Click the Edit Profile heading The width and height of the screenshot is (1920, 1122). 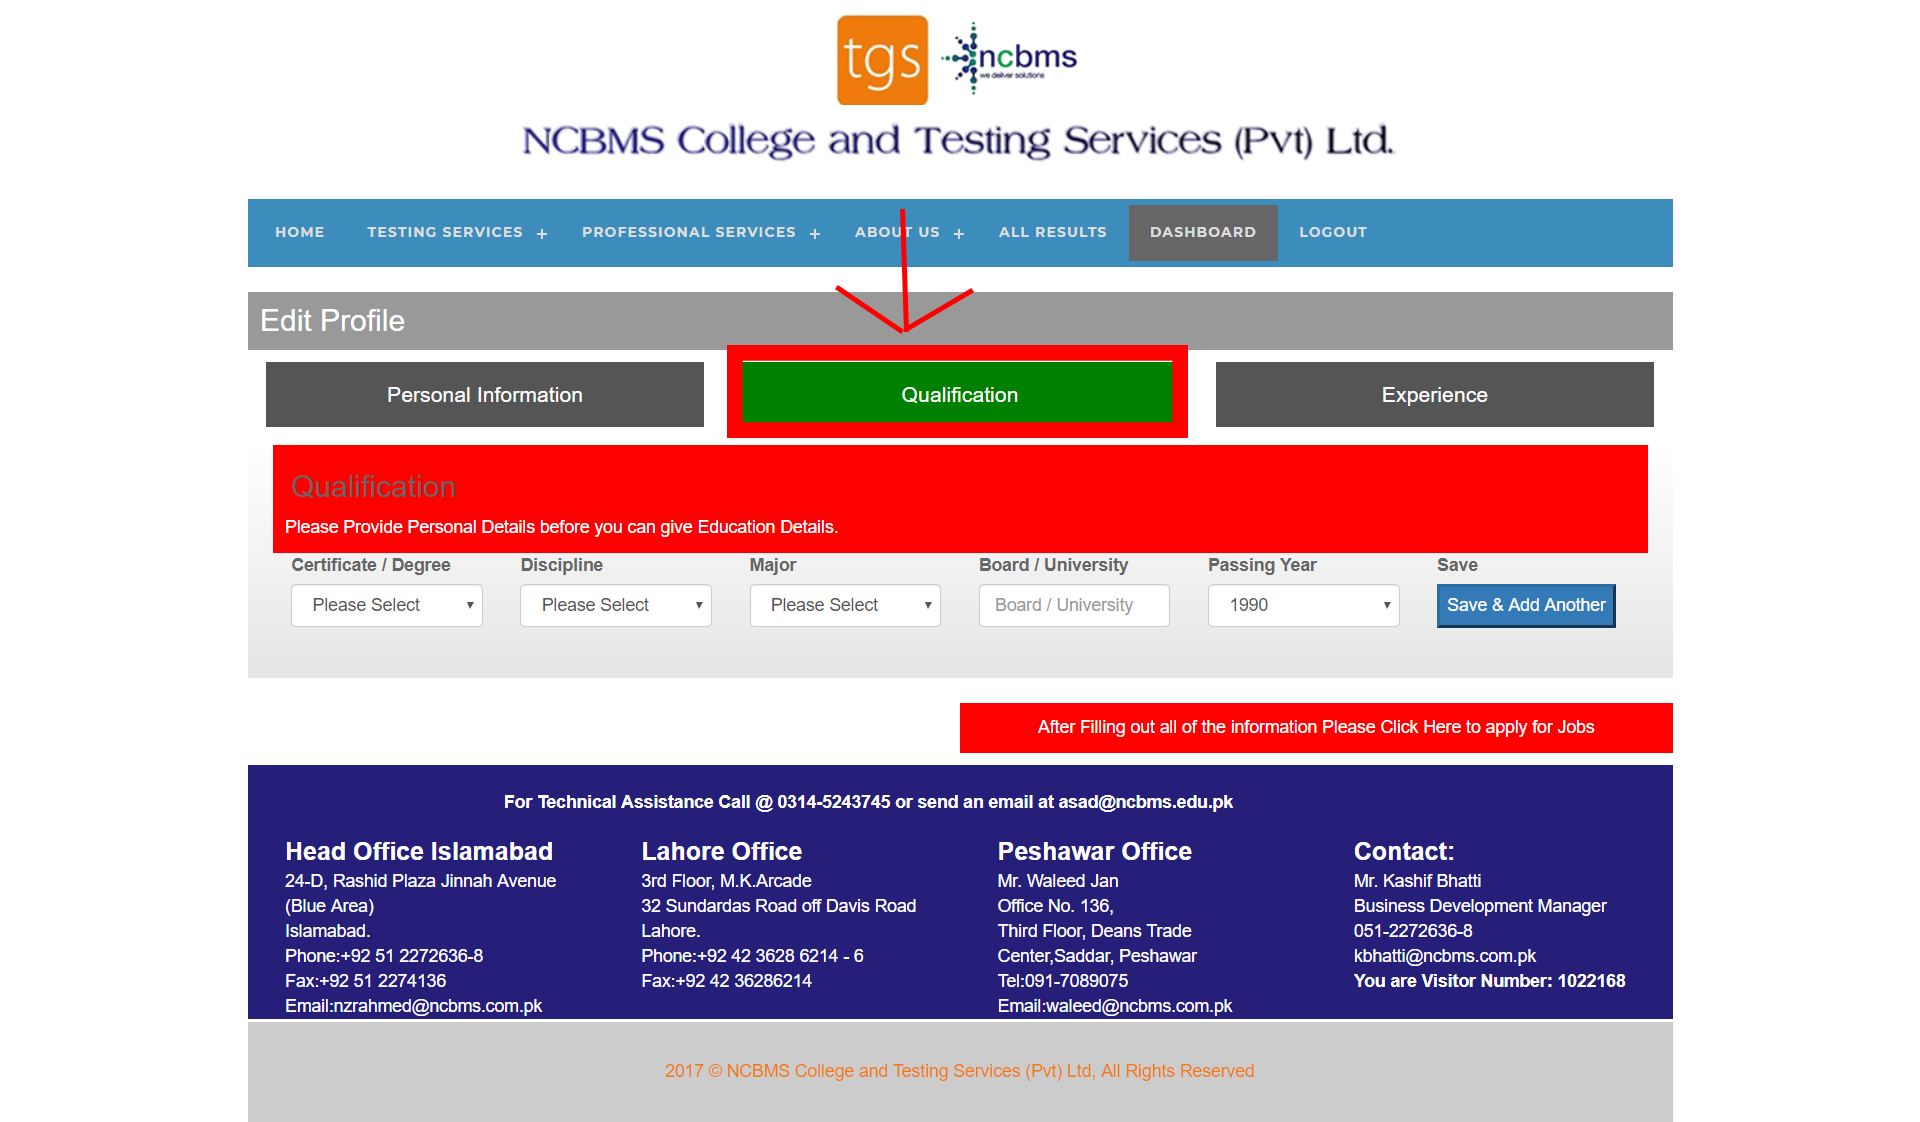(332, 321)
